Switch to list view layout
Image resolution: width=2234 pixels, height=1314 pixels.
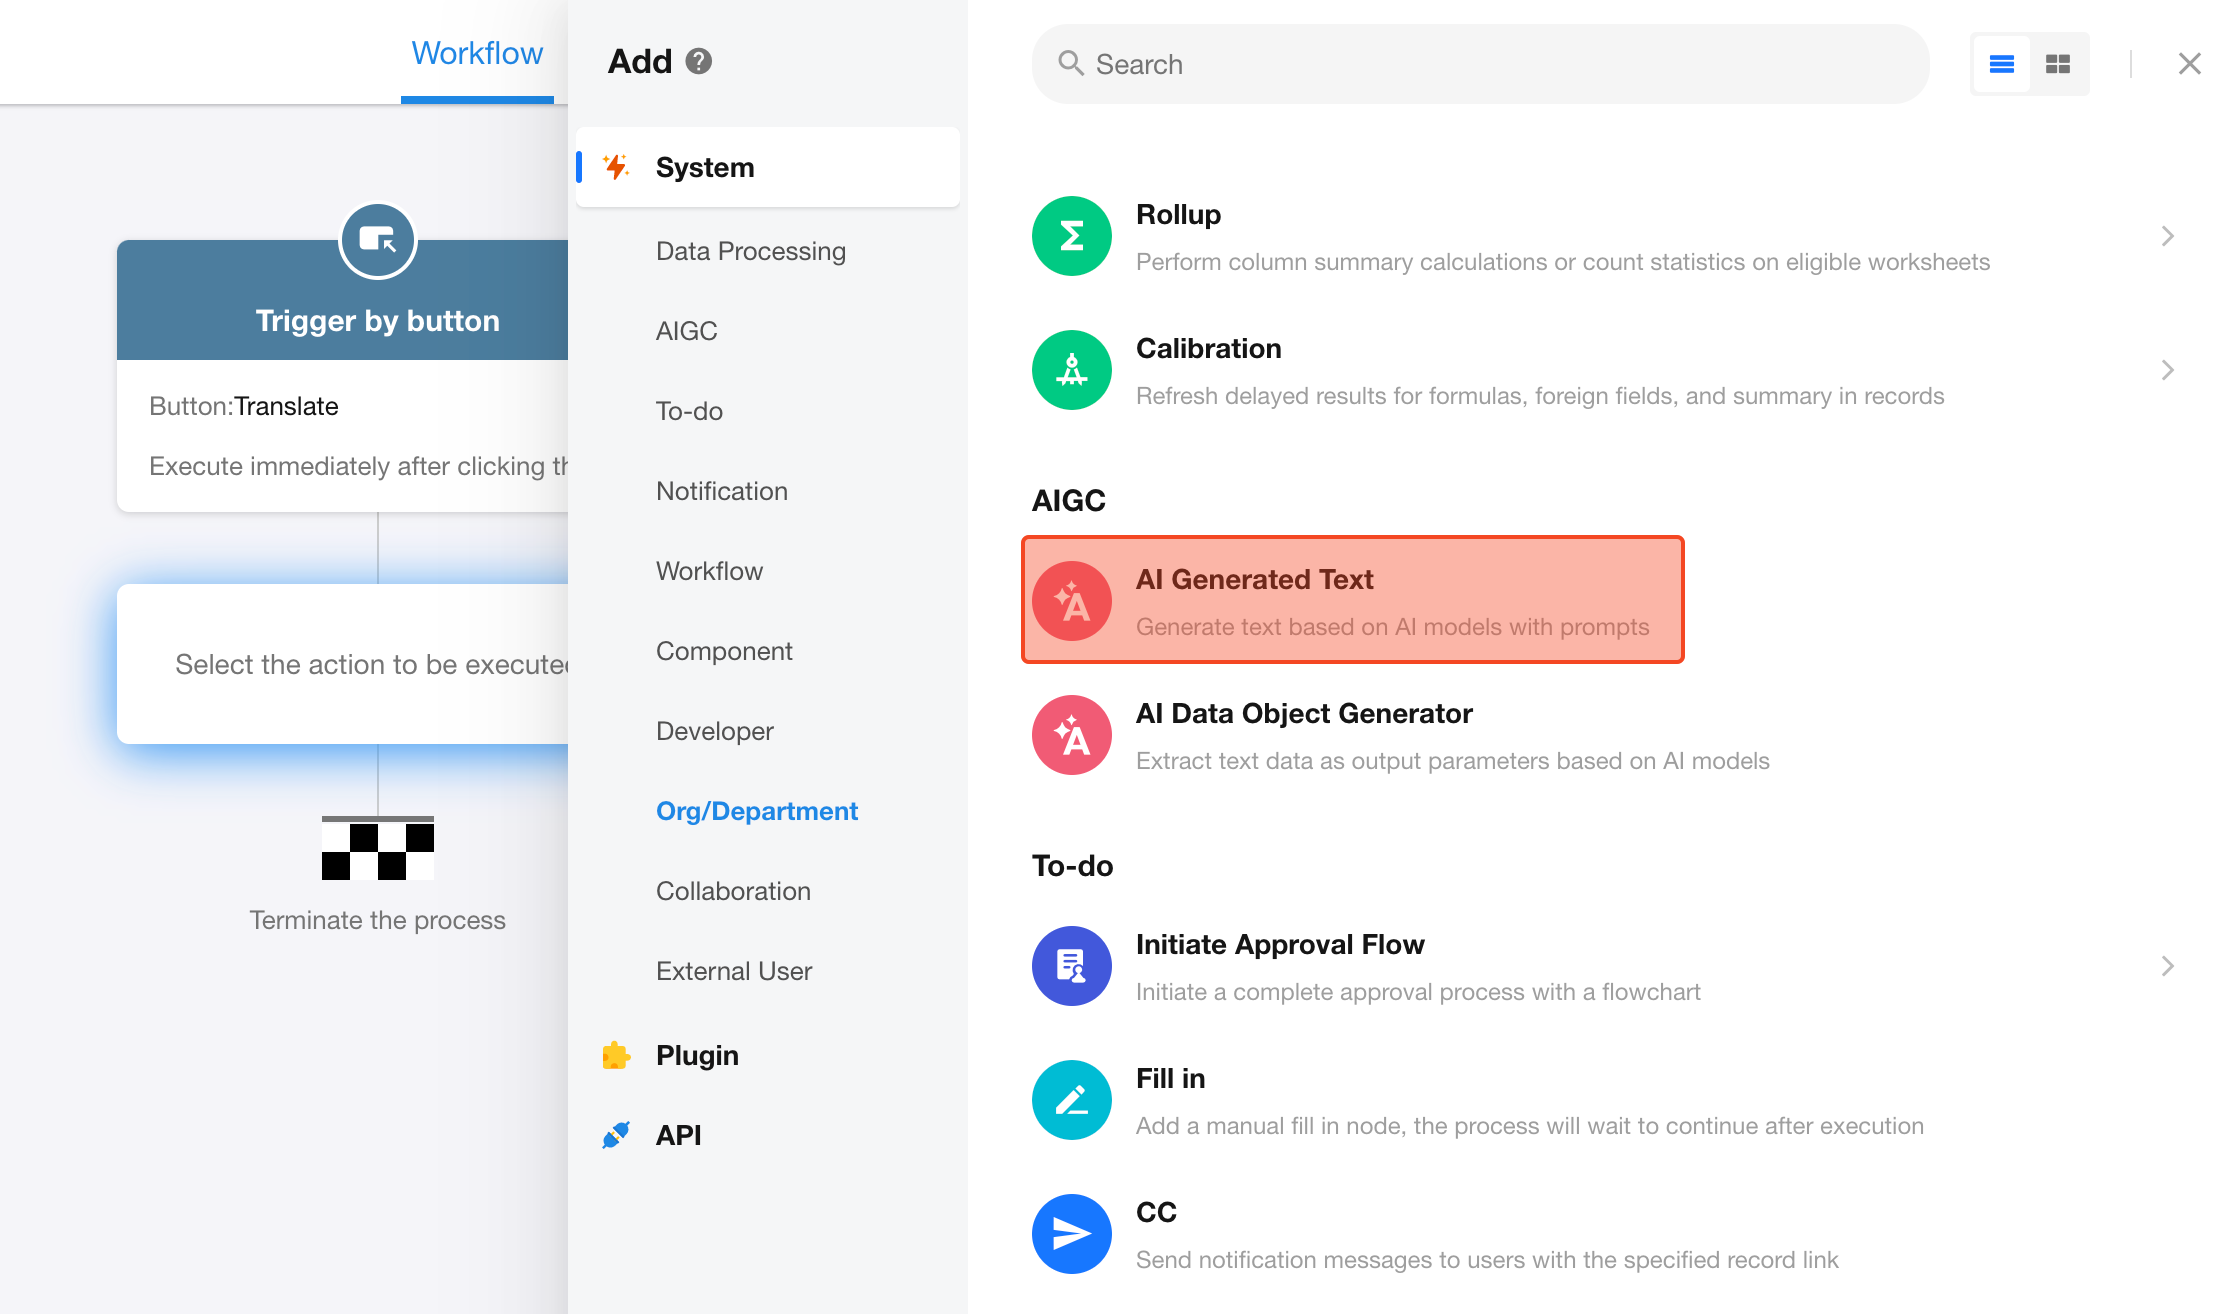2001,64
